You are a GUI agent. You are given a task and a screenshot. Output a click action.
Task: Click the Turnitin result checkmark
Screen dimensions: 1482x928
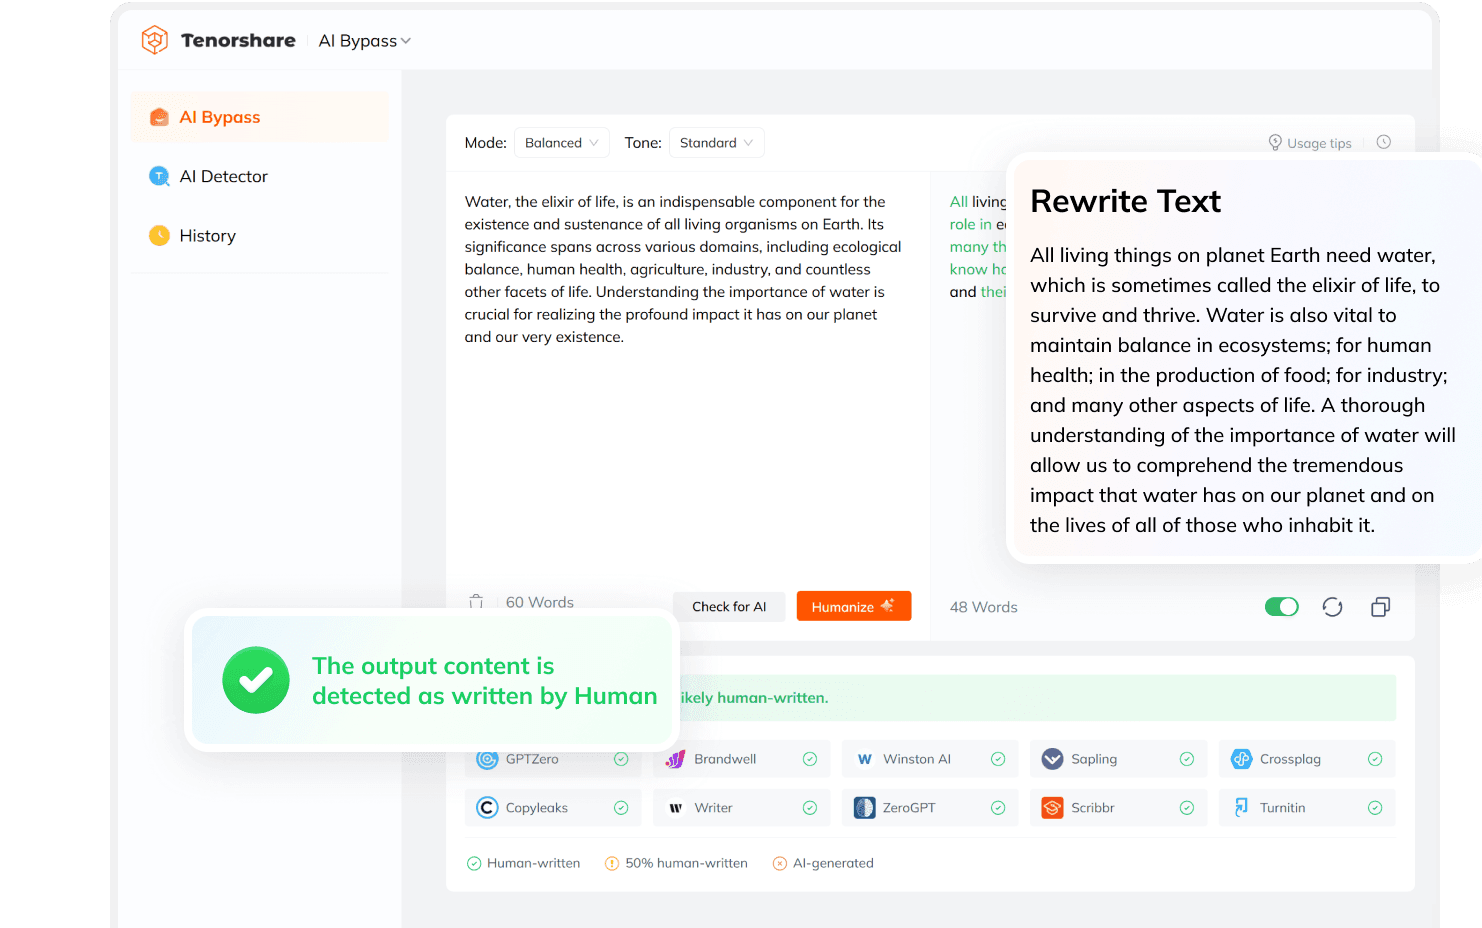(1375, 808)
